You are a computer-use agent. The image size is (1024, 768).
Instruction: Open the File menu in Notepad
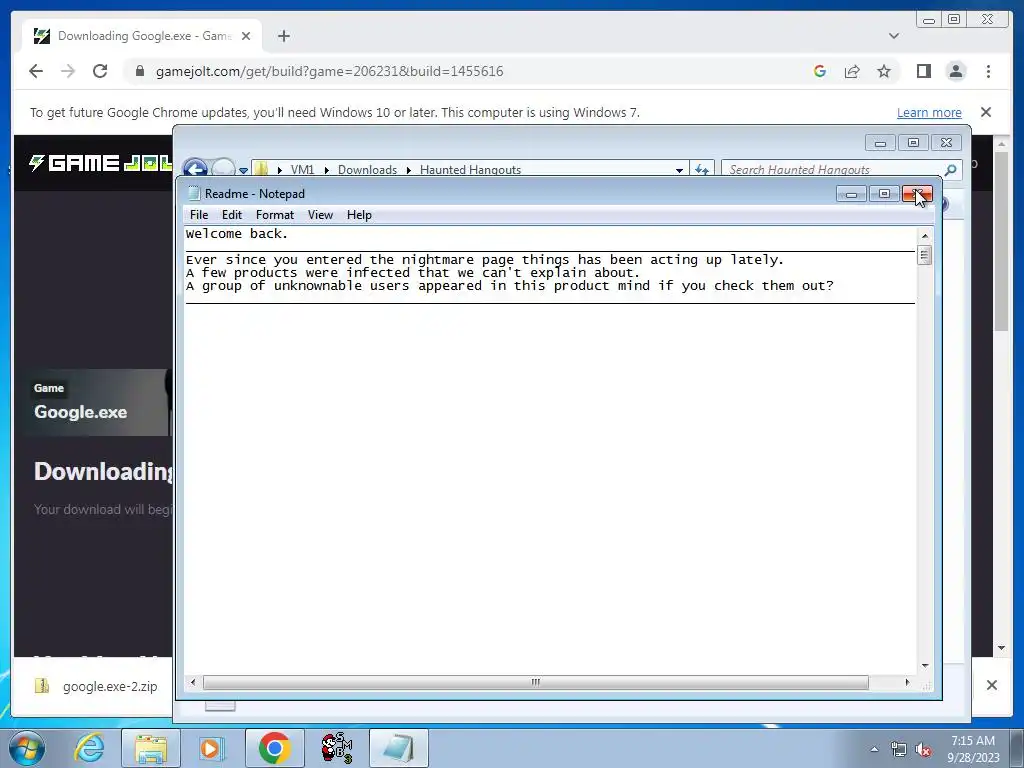[x=199, y=215]
